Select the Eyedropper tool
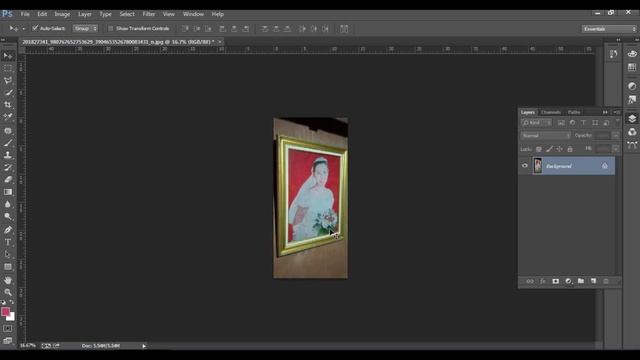The height and width of the screenshot is (360, 640). [x=8, y=116]
